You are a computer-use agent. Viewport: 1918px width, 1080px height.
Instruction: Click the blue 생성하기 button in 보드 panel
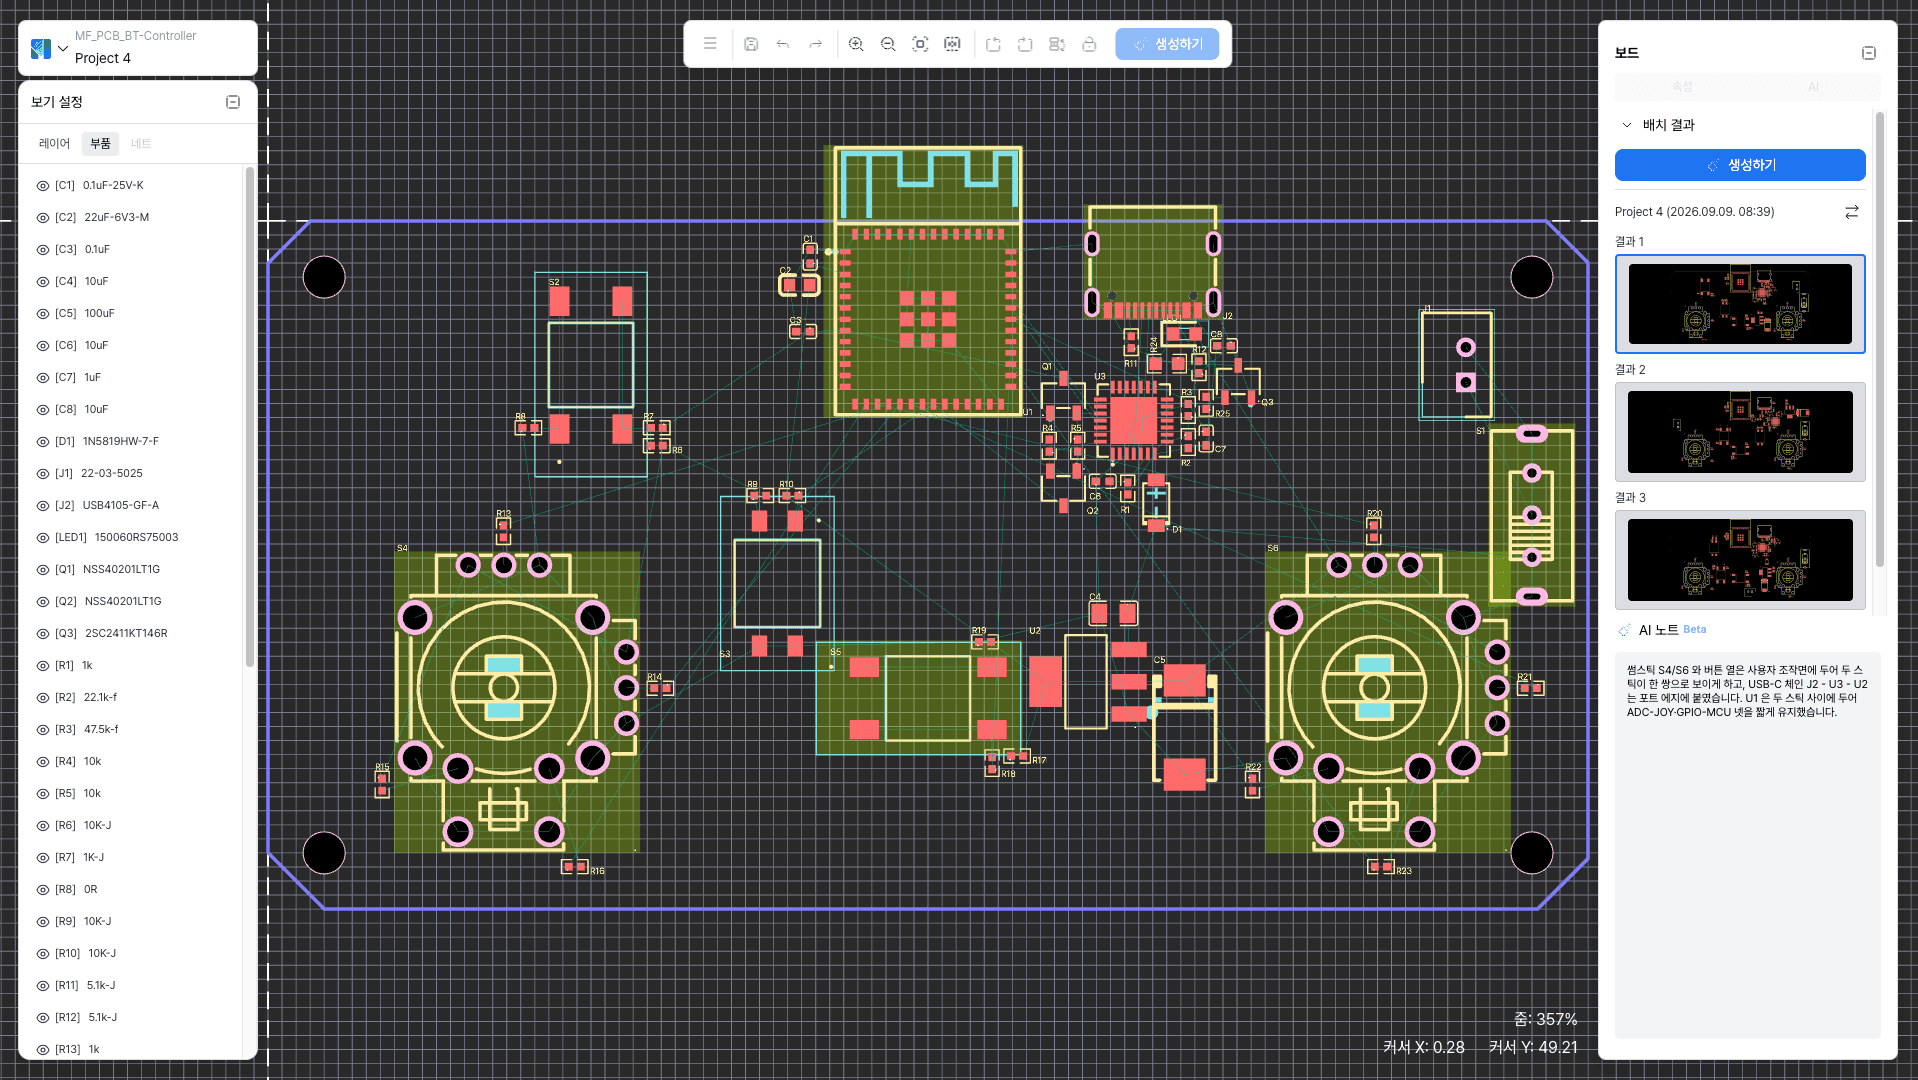tap(1740, 165)
